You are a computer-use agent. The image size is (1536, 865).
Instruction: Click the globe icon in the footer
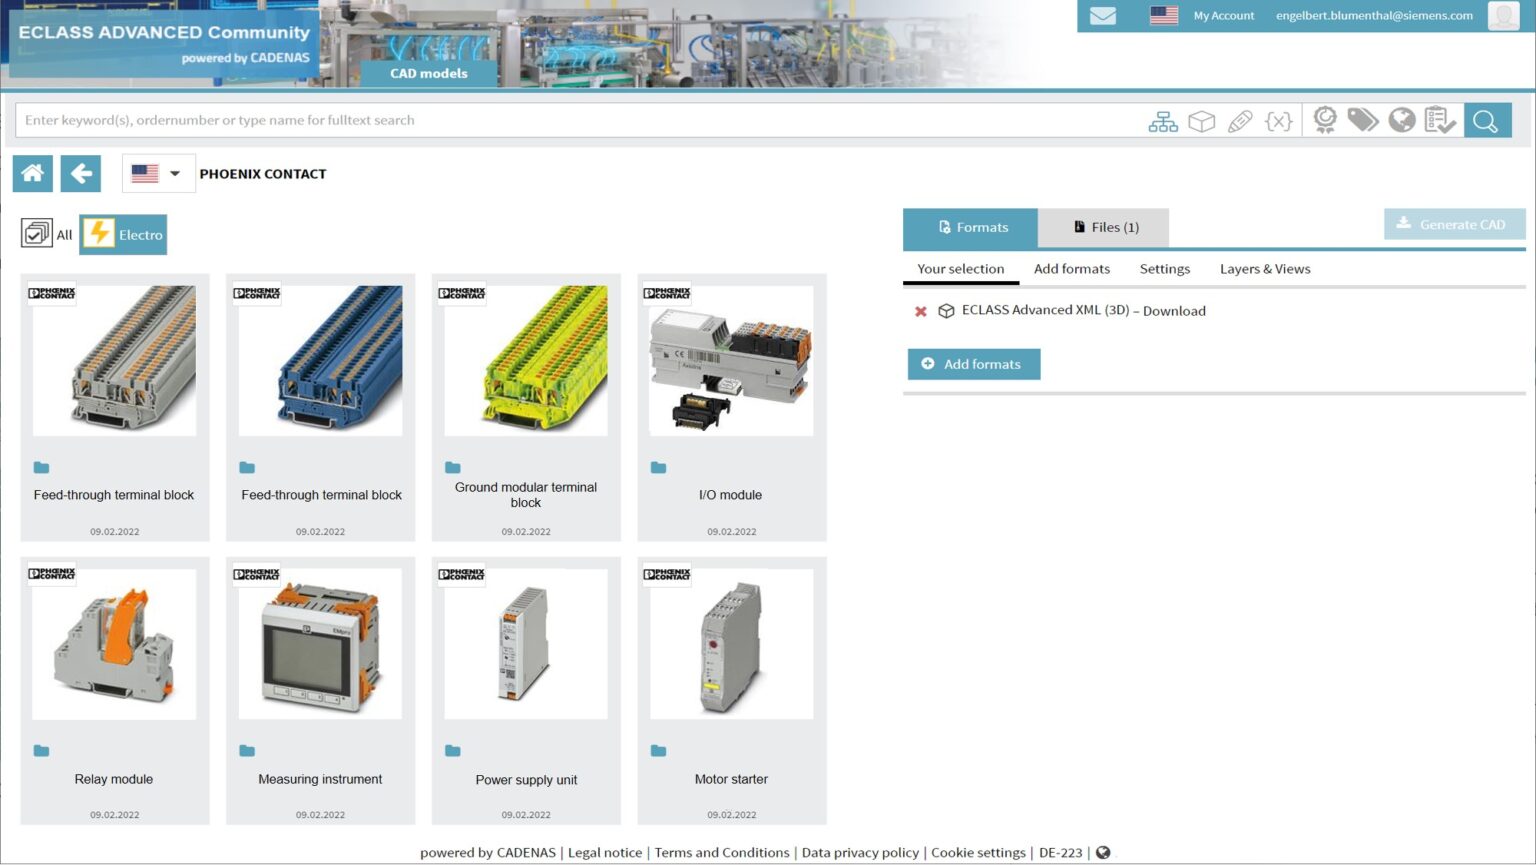pyautogui.click(x=1103, y=853)
